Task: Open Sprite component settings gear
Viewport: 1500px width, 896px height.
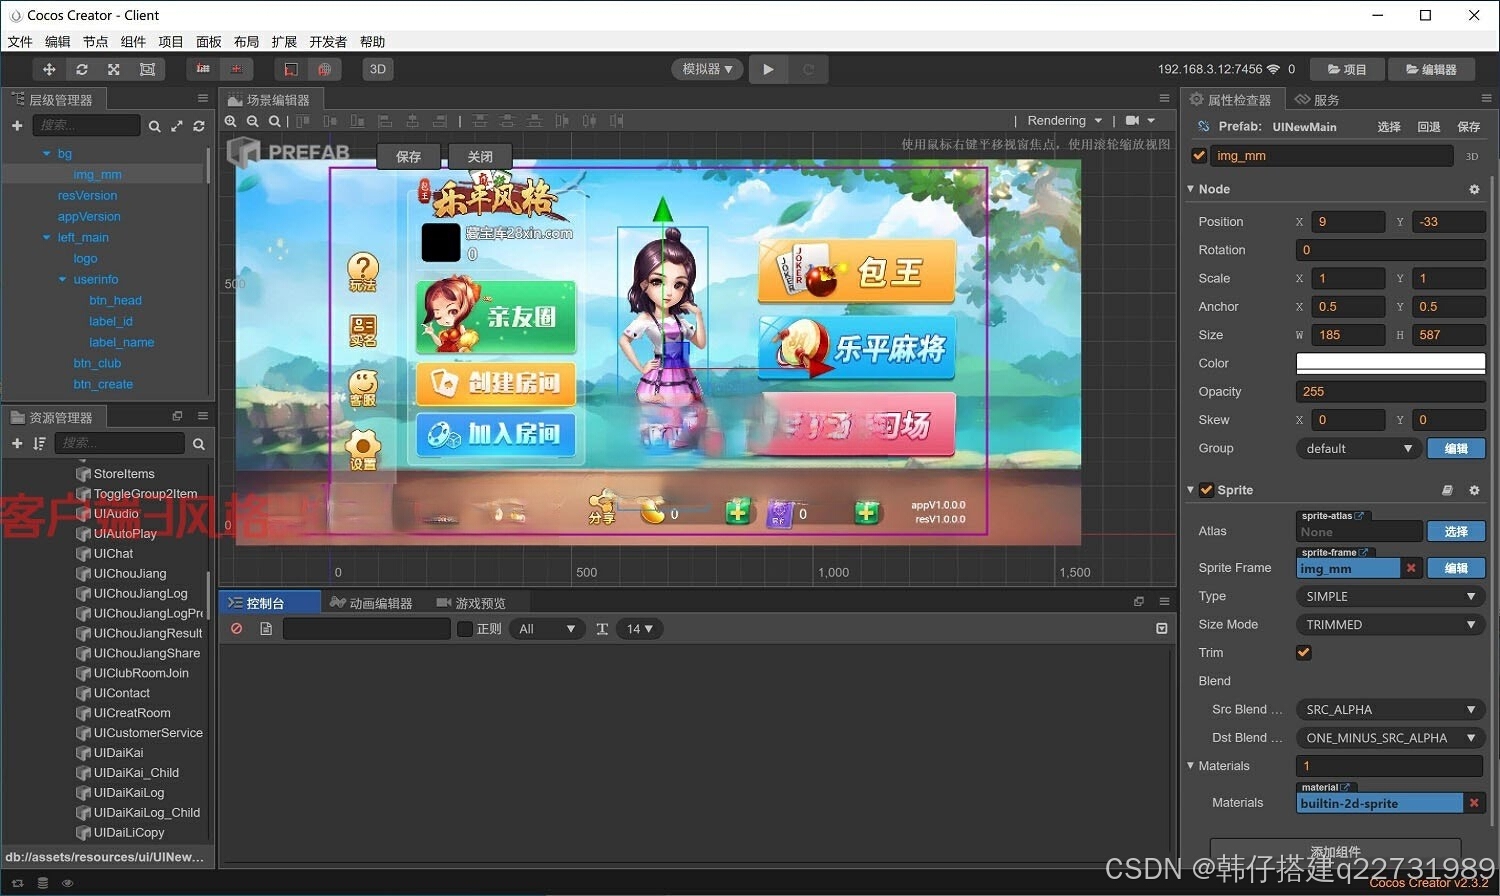Action: (1474, 490)
